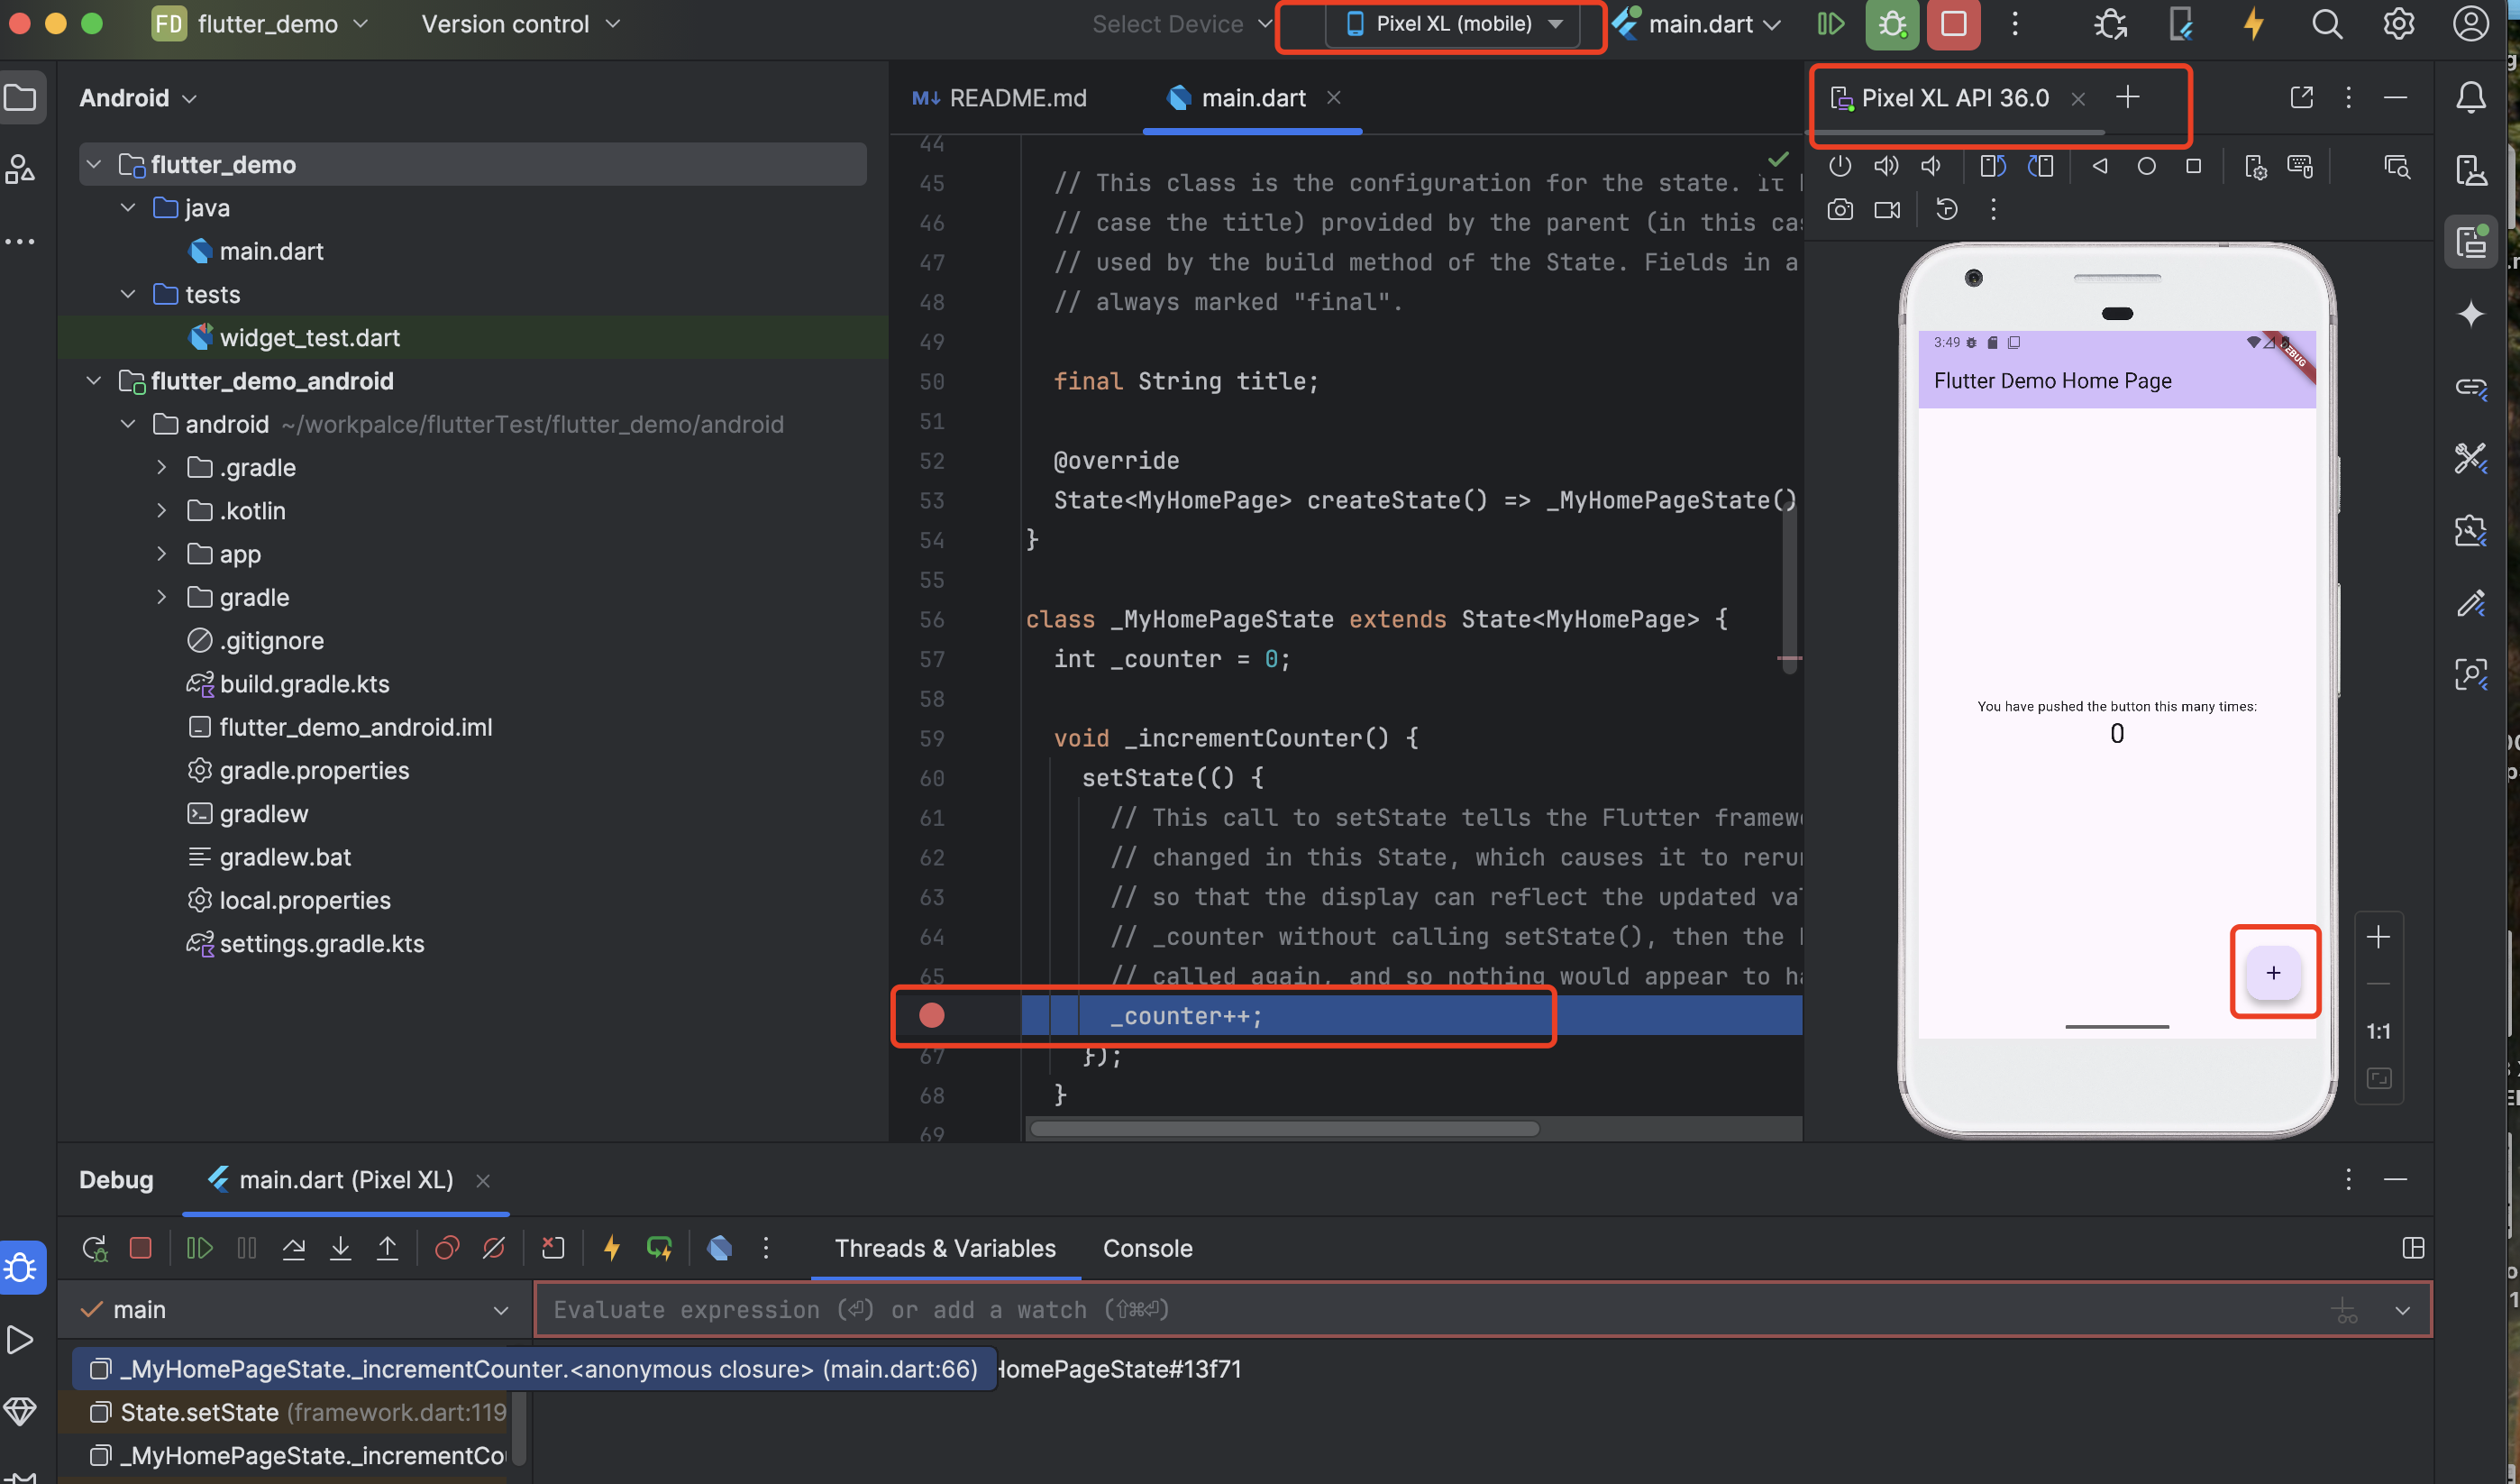Click editor horizontal scrollbar
The width and height of the screenshot is (2520, 1484).
click(x=1285, y=1128)
